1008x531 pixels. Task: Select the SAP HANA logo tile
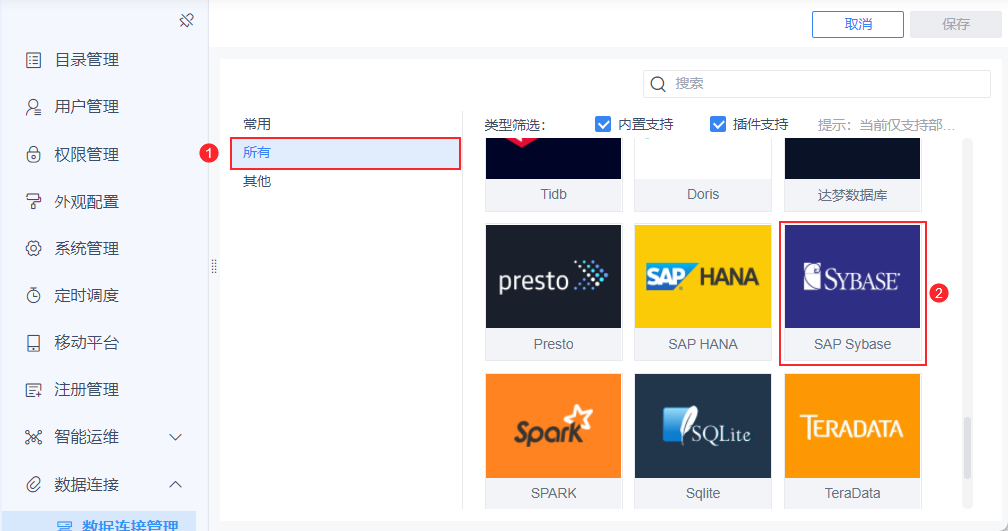pos(703,276)
